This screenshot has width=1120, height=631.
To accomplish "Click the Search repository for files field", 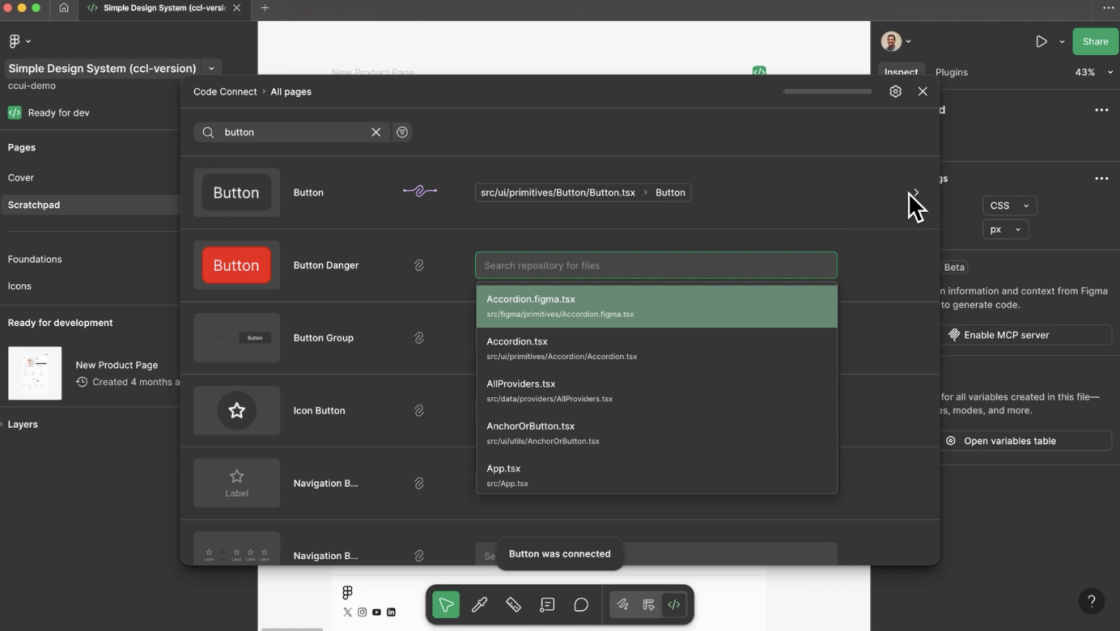I will pyautogui.click(x=655, y=265).
